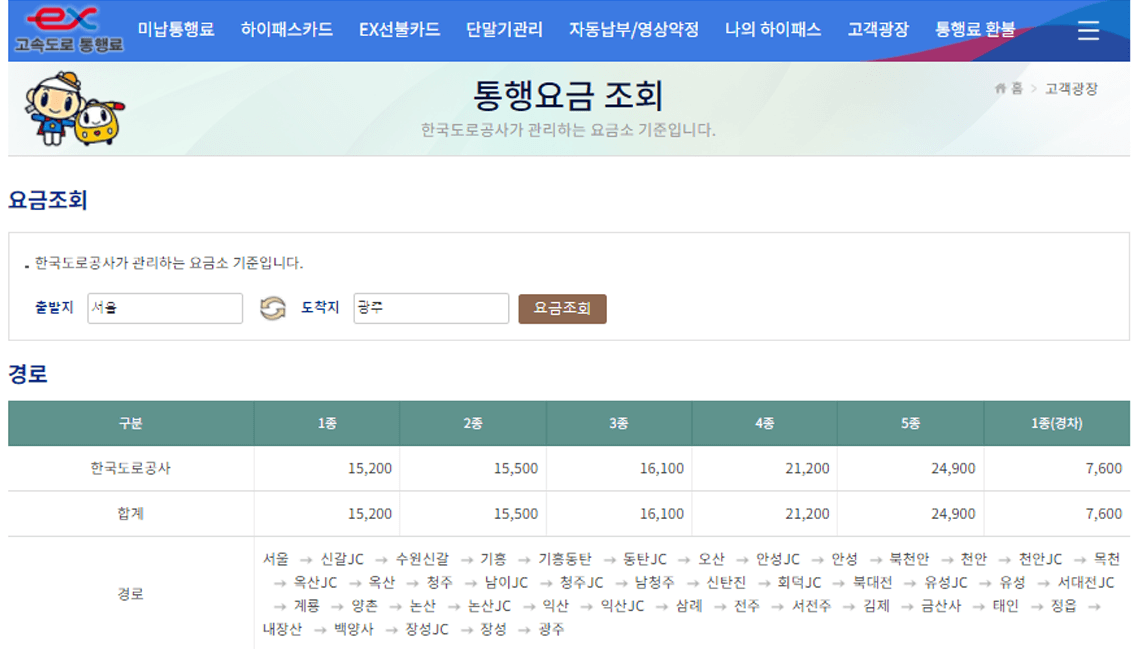Click 홈 breadcrumb link
Image resolution: width=1137 pixels, height=649 pixels.
click(x=1017, y=88)
